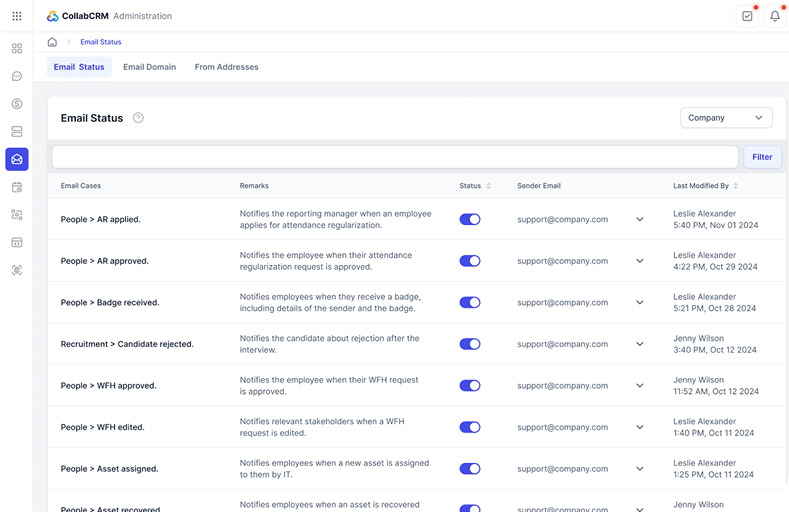Click the notification bell icon
789x512 pixels.
774,16
